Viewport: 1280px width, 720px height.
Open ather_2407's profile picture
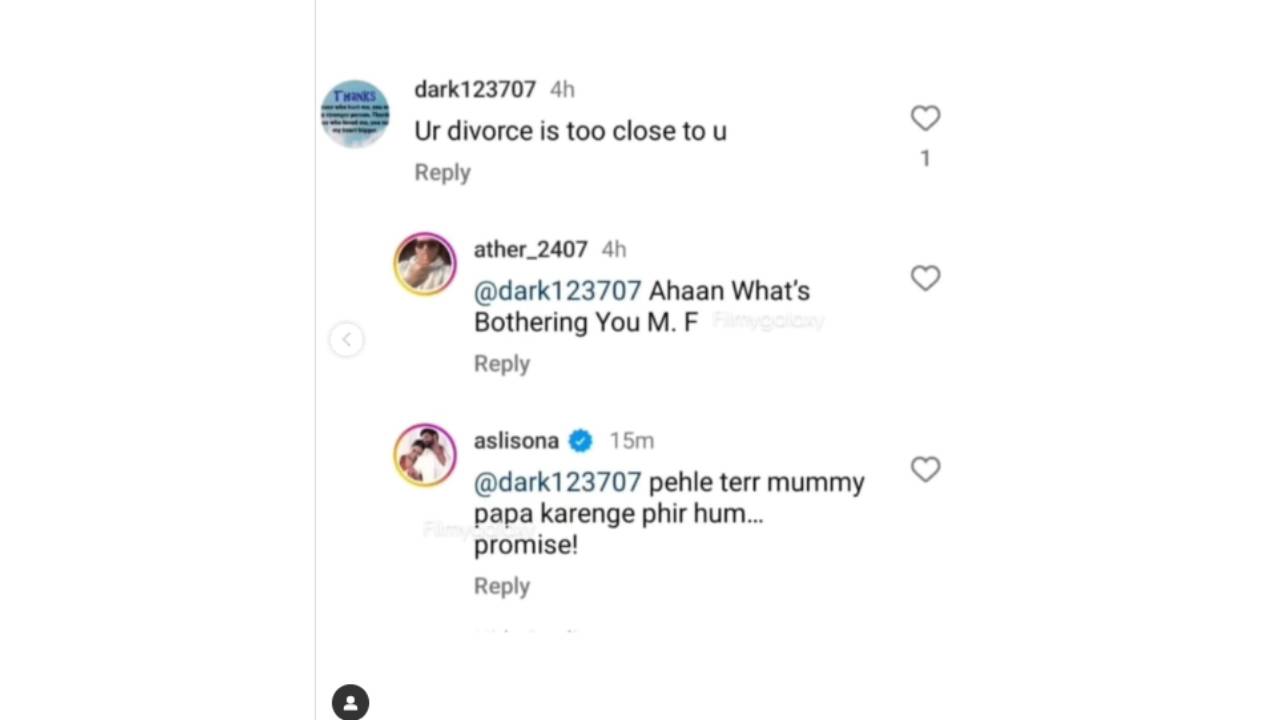(425, 265)
